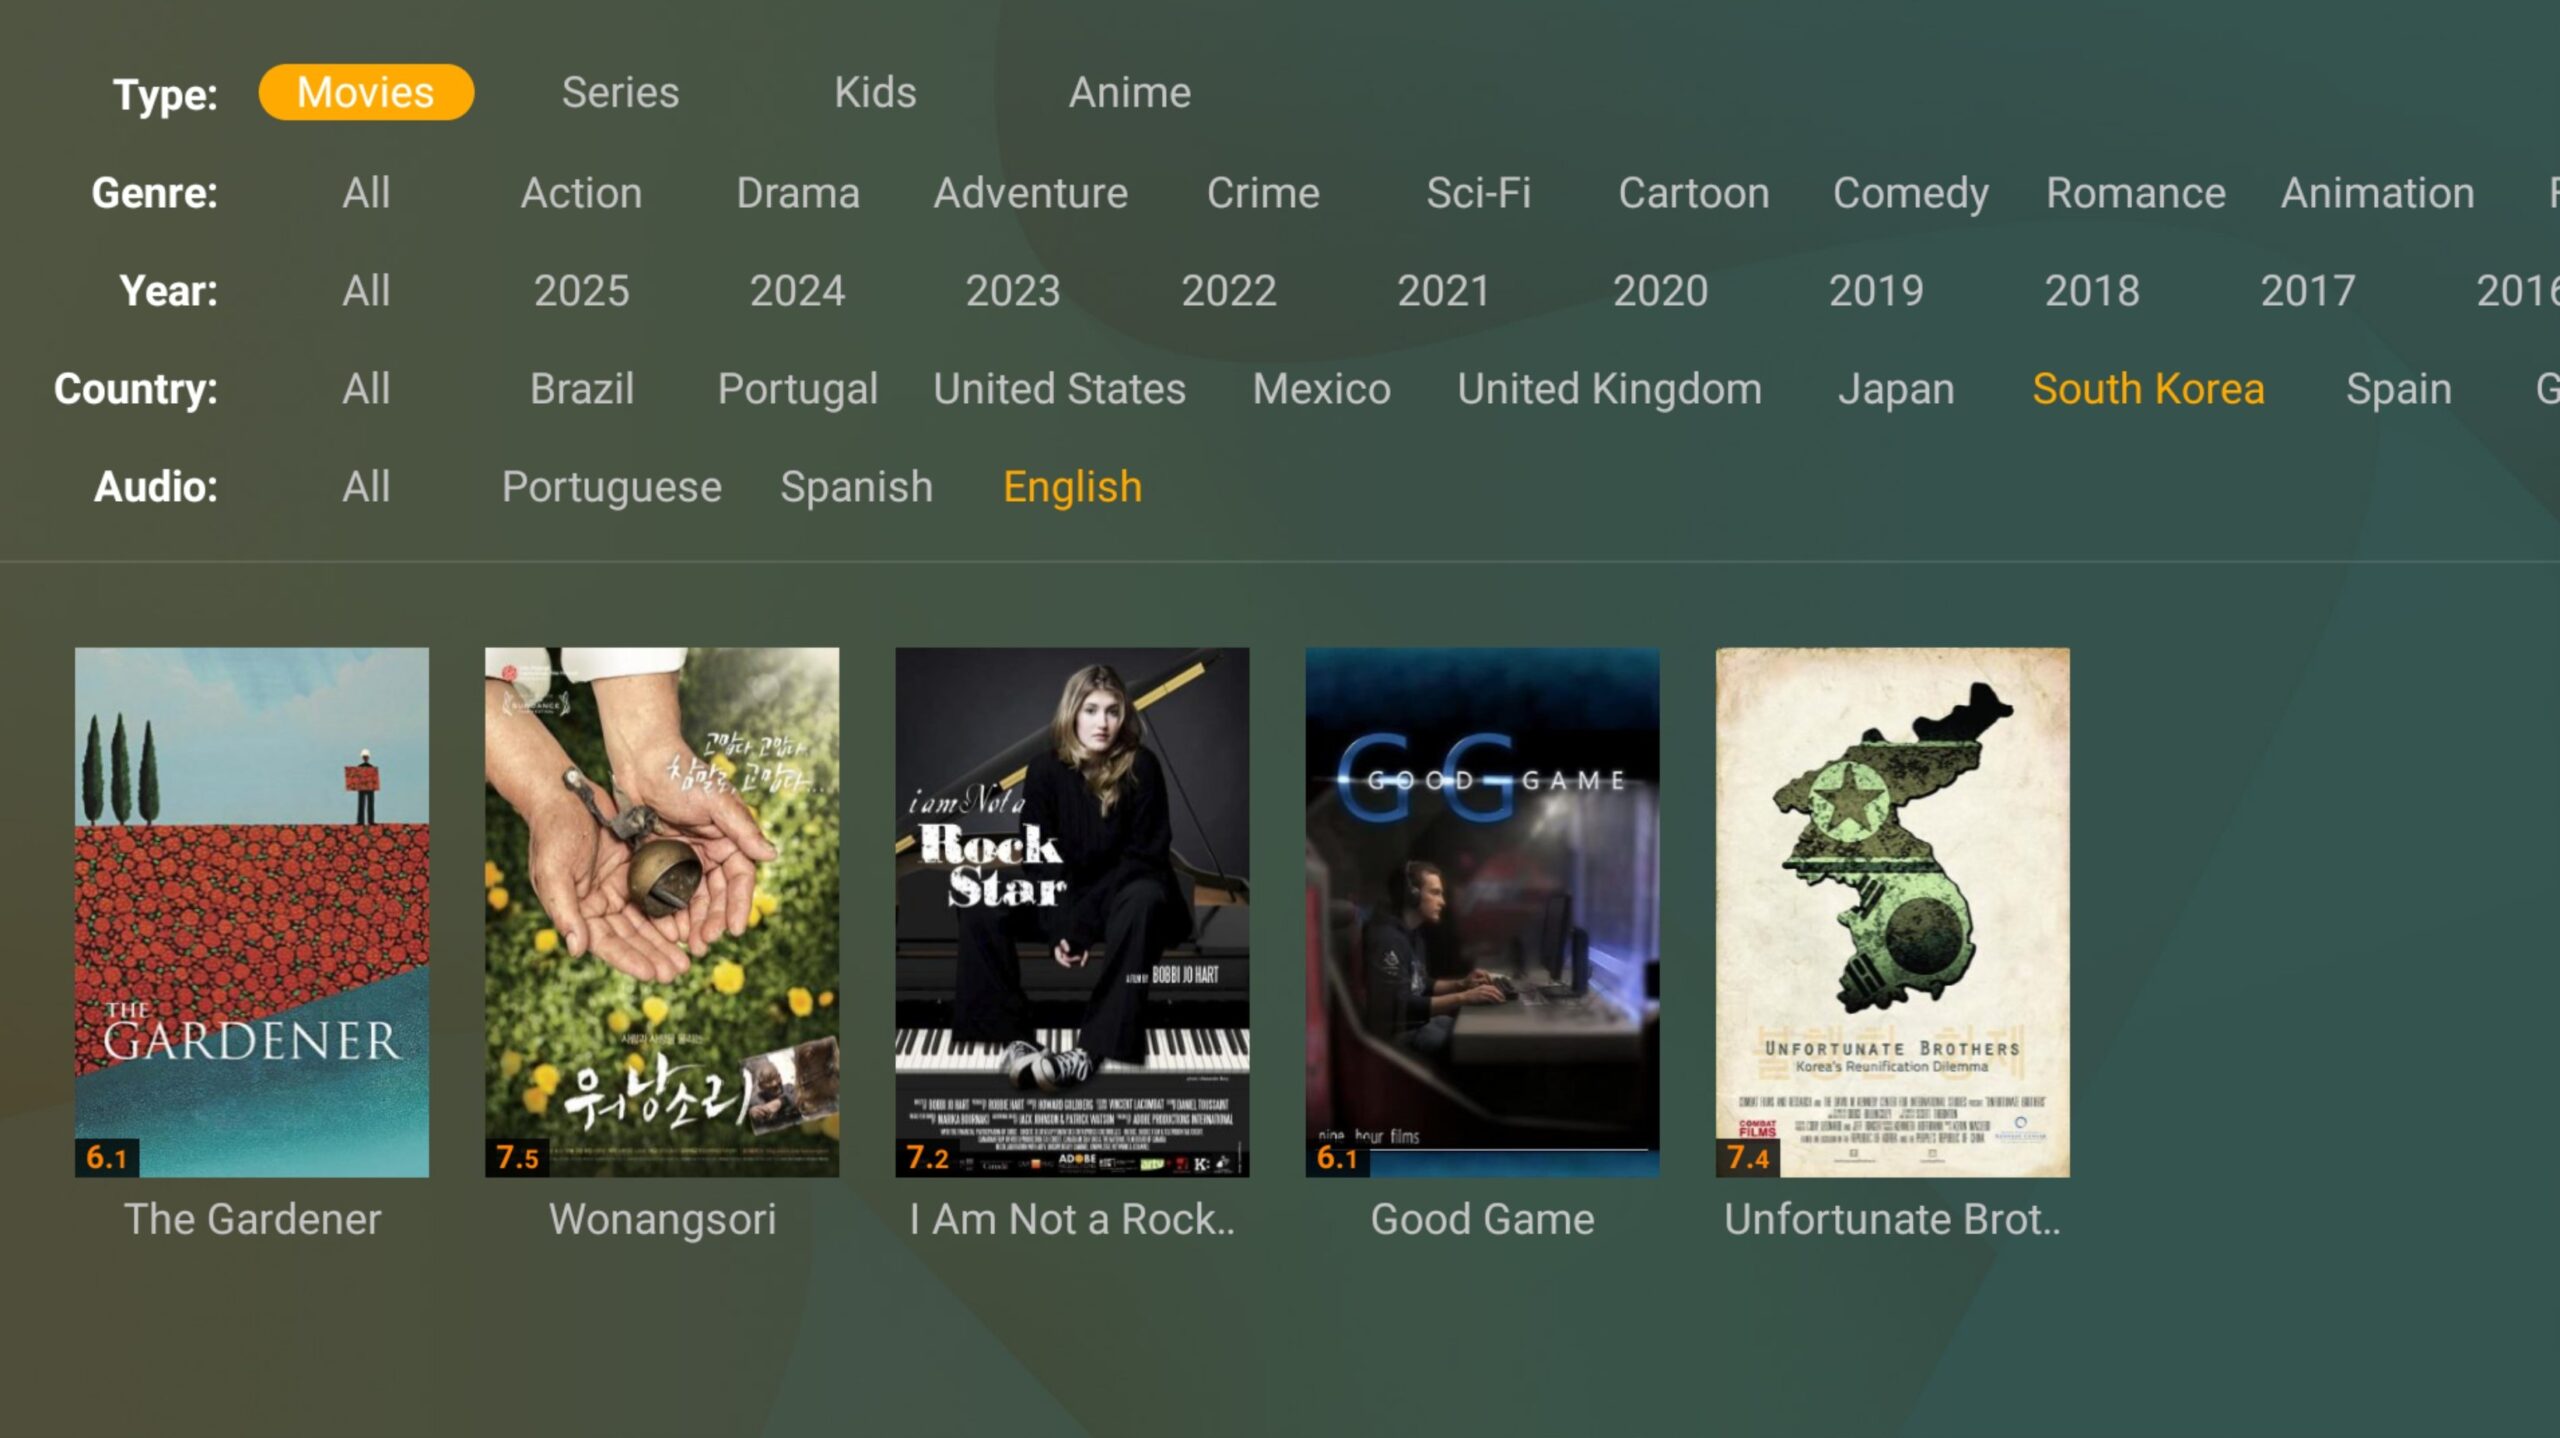Reset Country filter to All
This screenshot has width=2560, height=1438.
click(366, 388)
